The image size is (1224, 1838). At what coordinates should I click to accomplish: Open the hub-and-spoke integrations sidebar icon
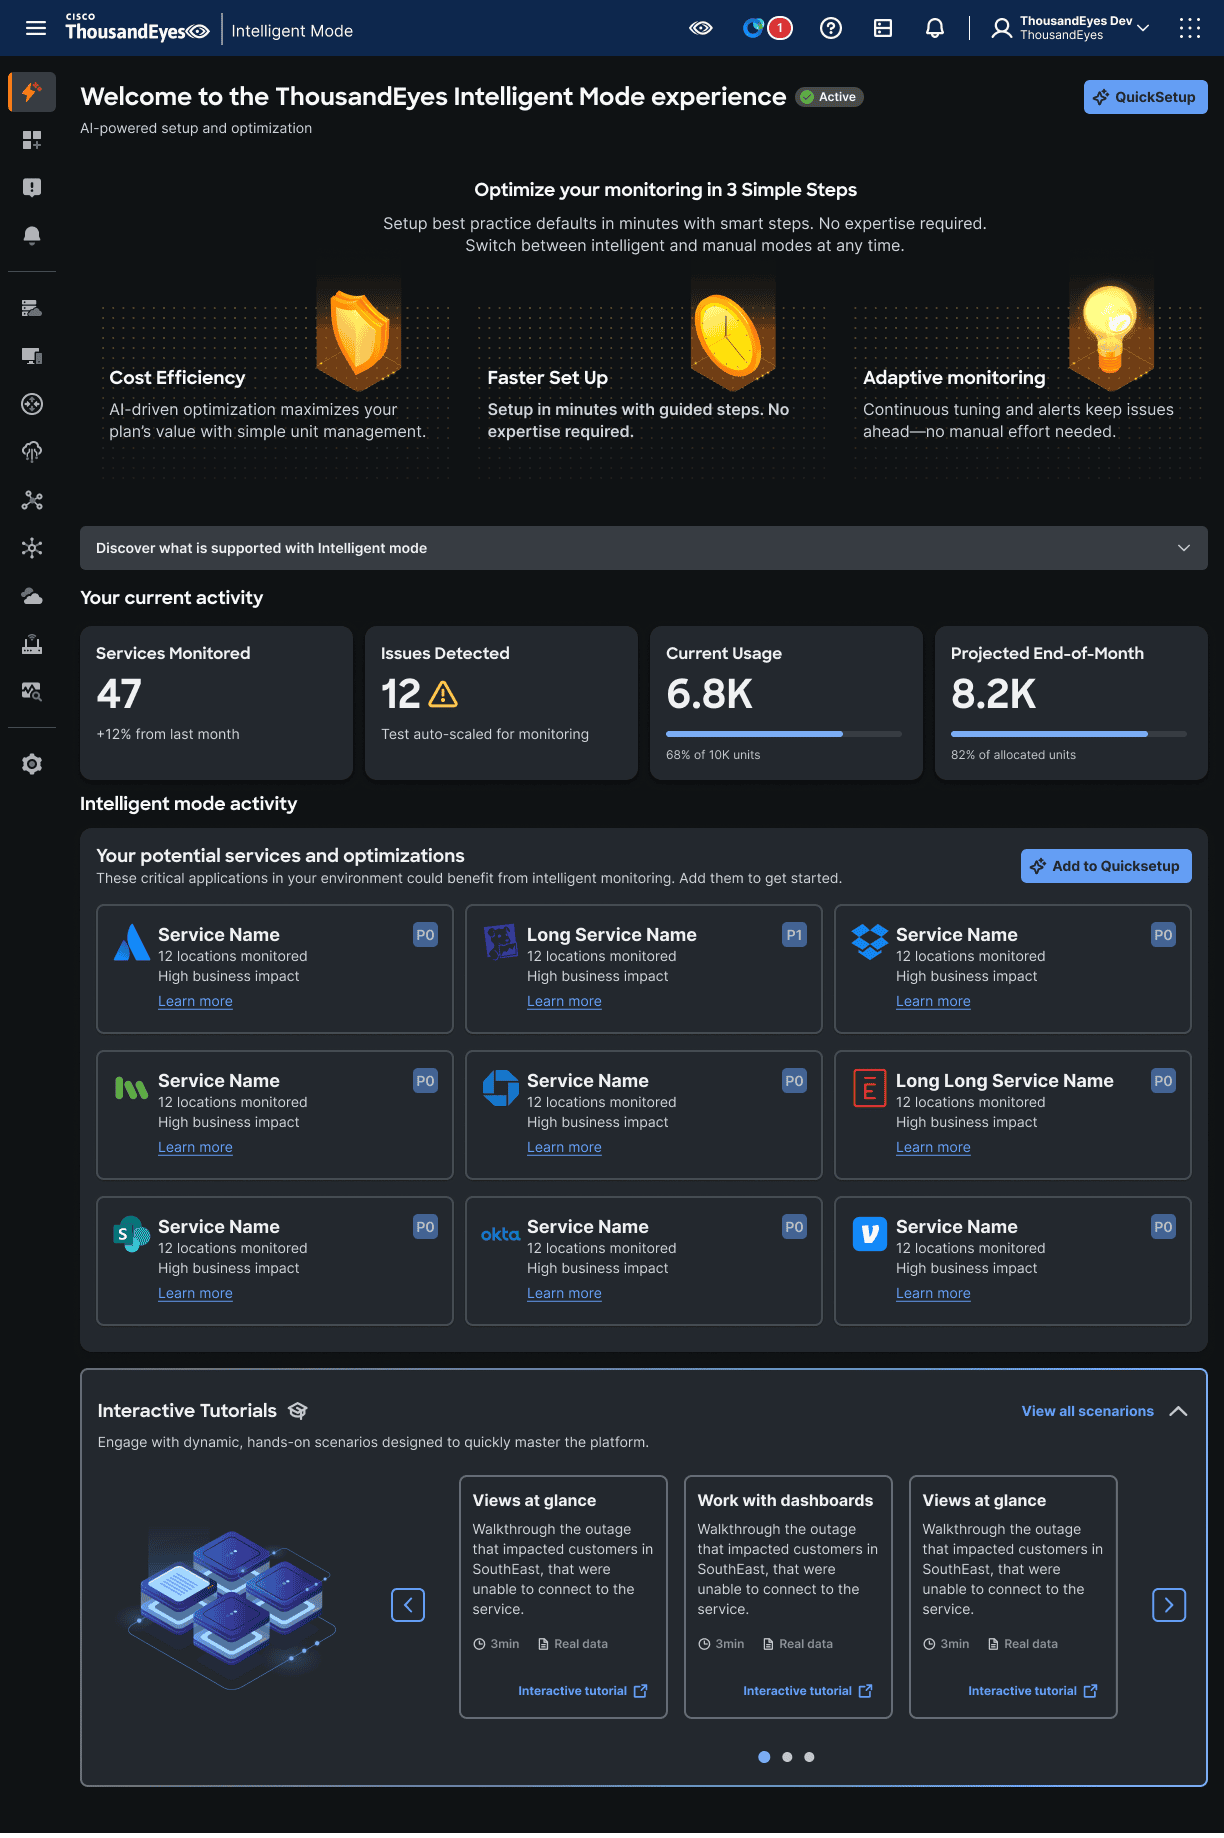pyautogui.click(x=32, y=548)
